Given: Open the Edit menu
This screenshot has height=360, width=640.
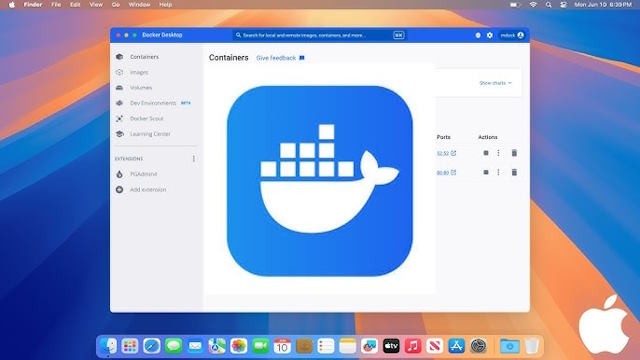Looking at the screenshot, I should [x=75, y=4].
